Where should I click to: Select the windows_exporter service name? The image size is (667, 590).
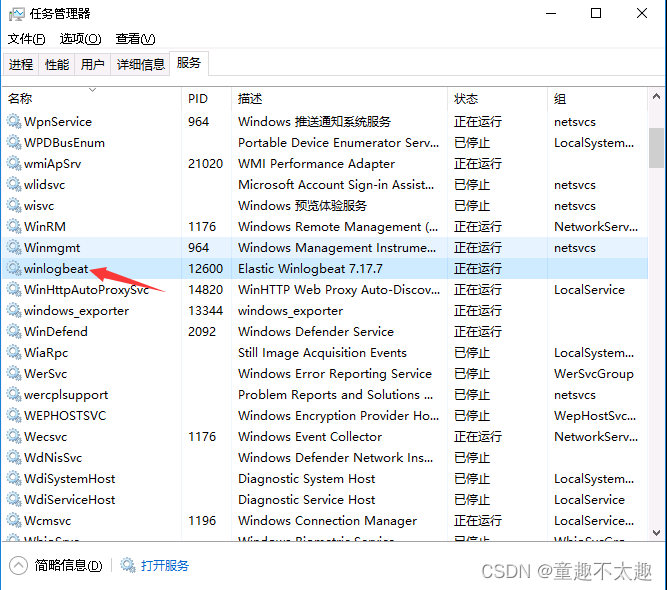[x=77, y=311]
